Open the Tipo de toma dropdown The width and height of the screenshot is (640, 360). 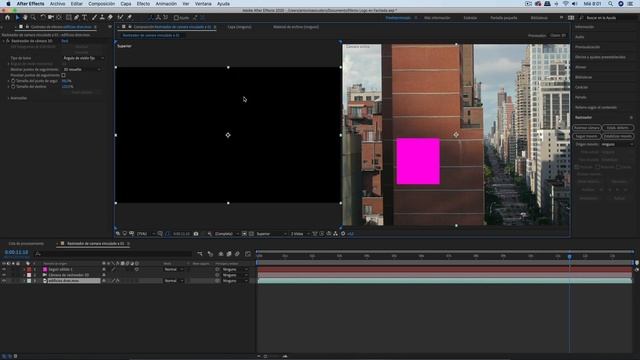pyautogui.click(x=83, y=58)
